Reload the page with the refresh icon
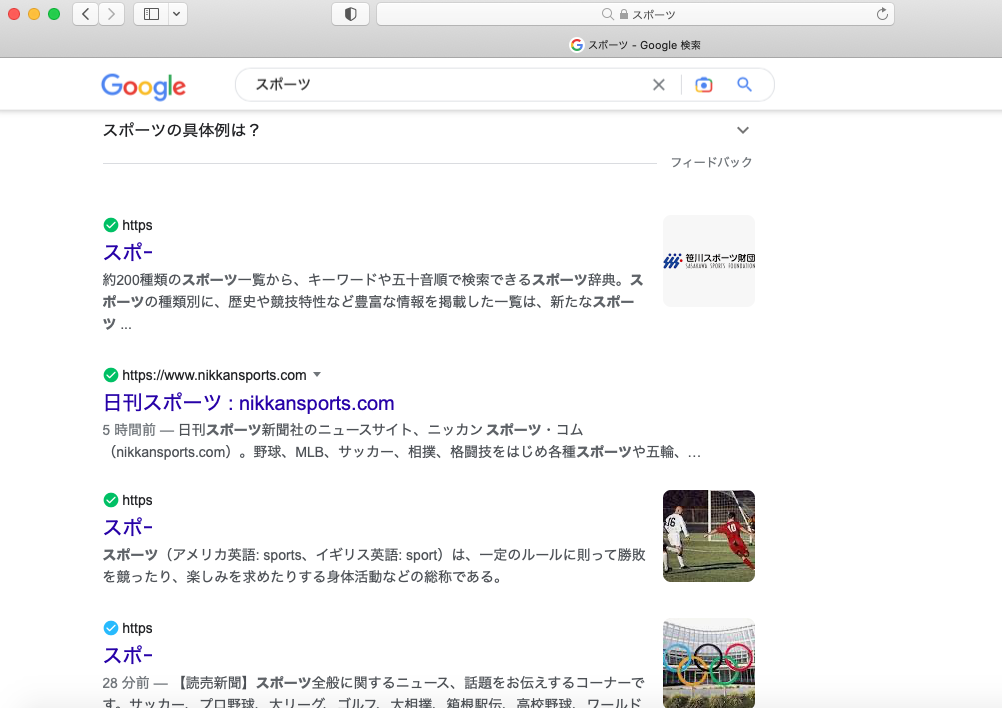Viewport: 1002px width, 708px height. coord(882,14)
